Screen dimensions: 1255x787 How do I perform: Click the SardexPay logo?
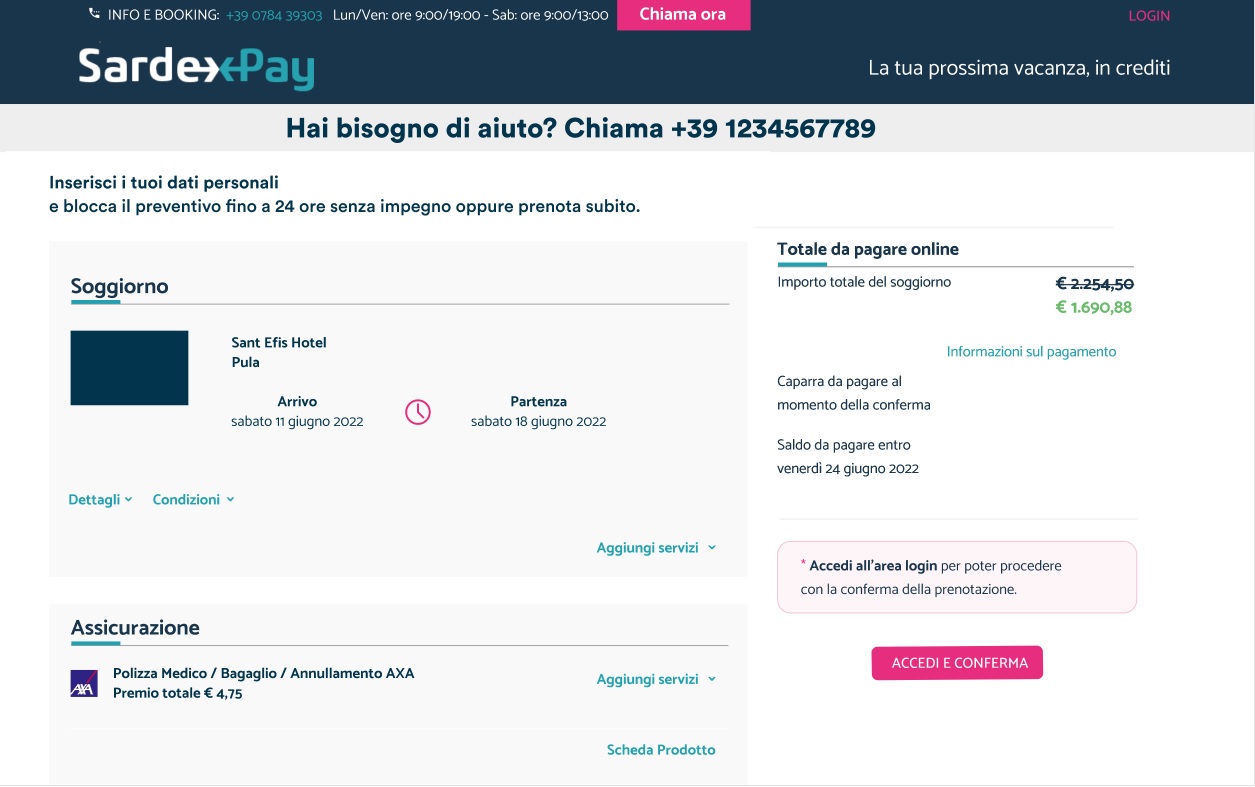195,68
